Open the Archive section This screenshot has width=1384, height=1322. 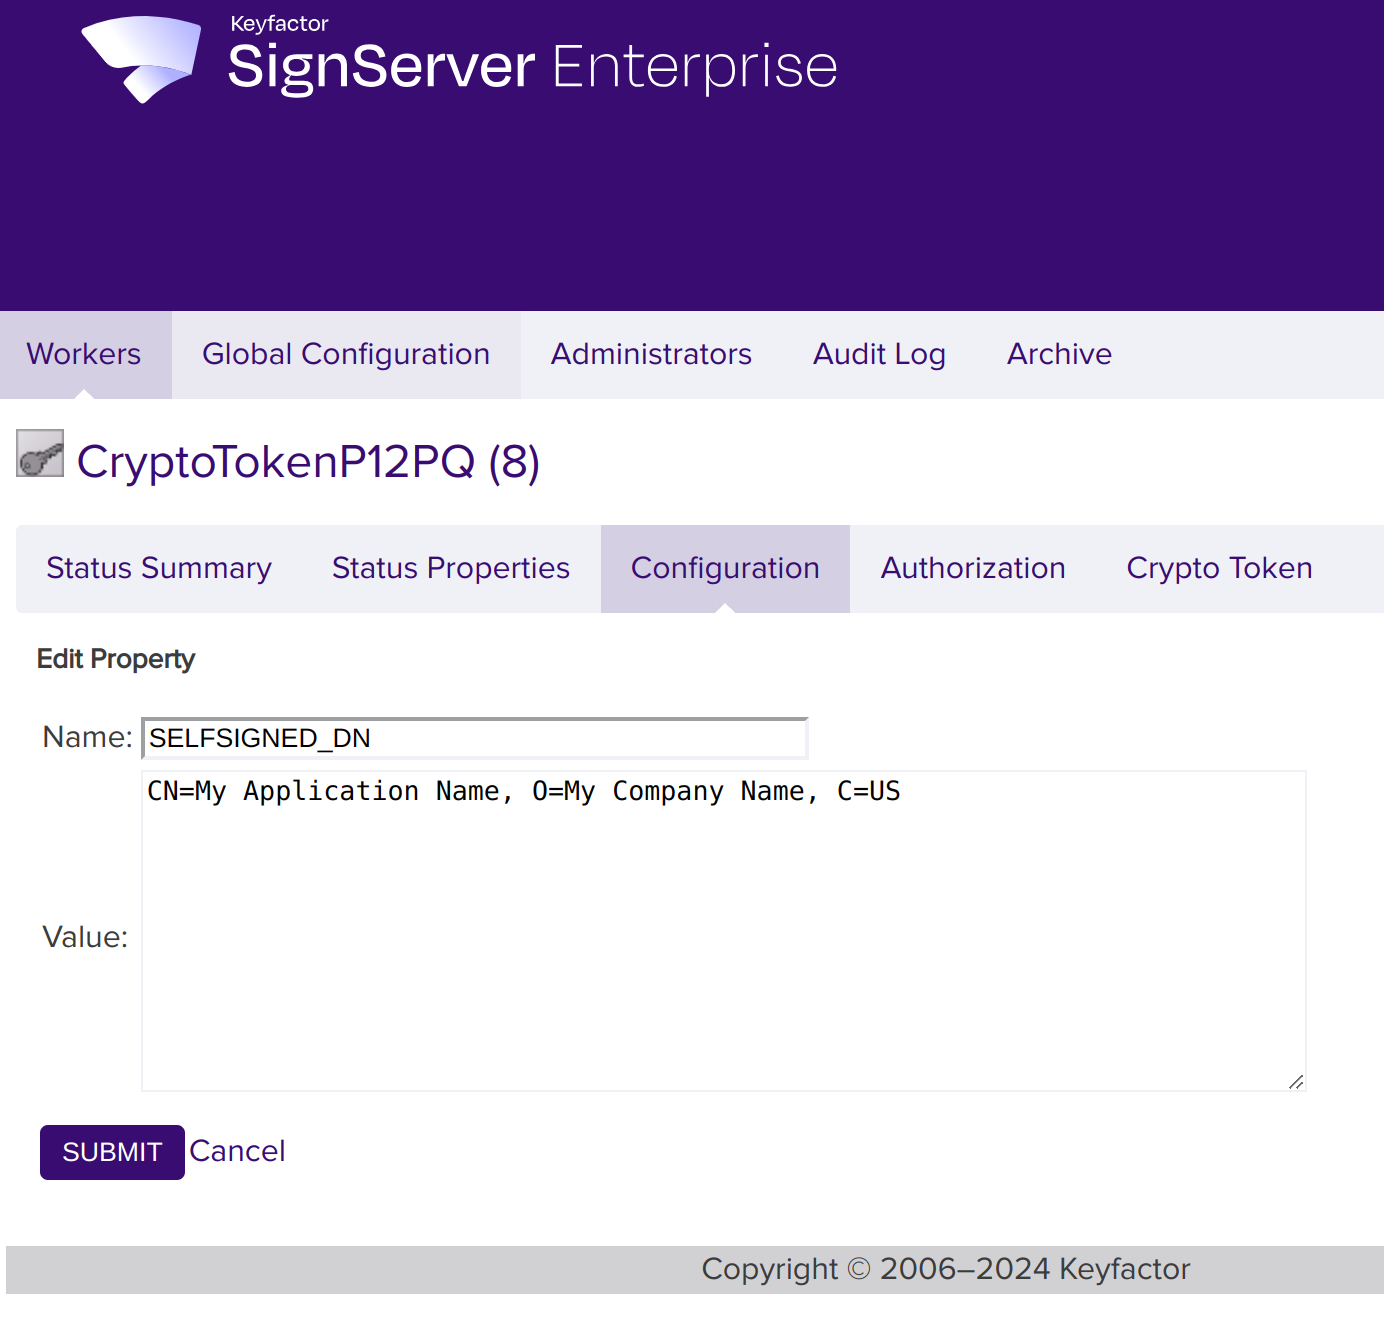coord(1059,354)
